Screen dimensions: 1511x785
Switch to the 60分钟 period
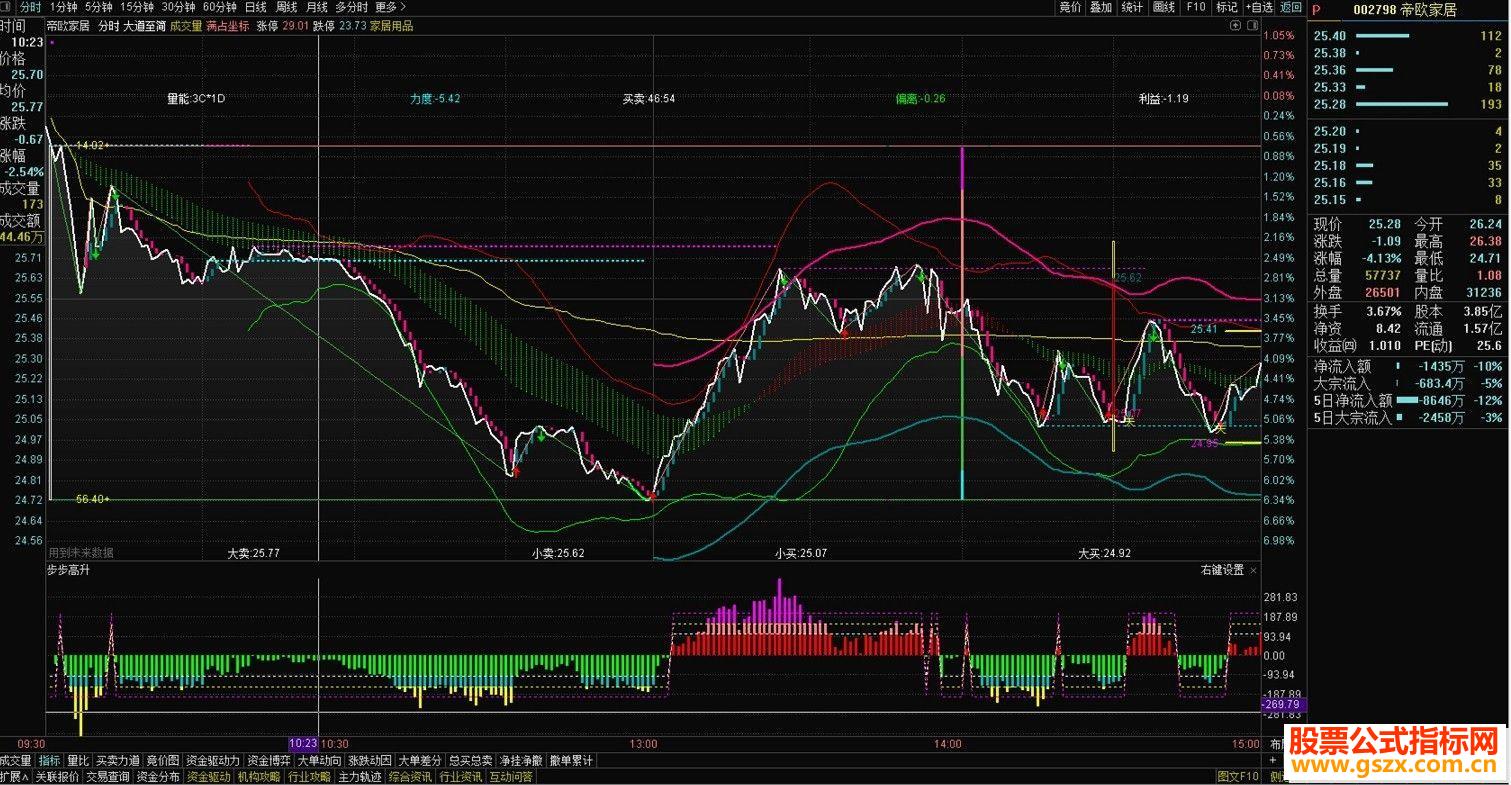tap(220, 7)
